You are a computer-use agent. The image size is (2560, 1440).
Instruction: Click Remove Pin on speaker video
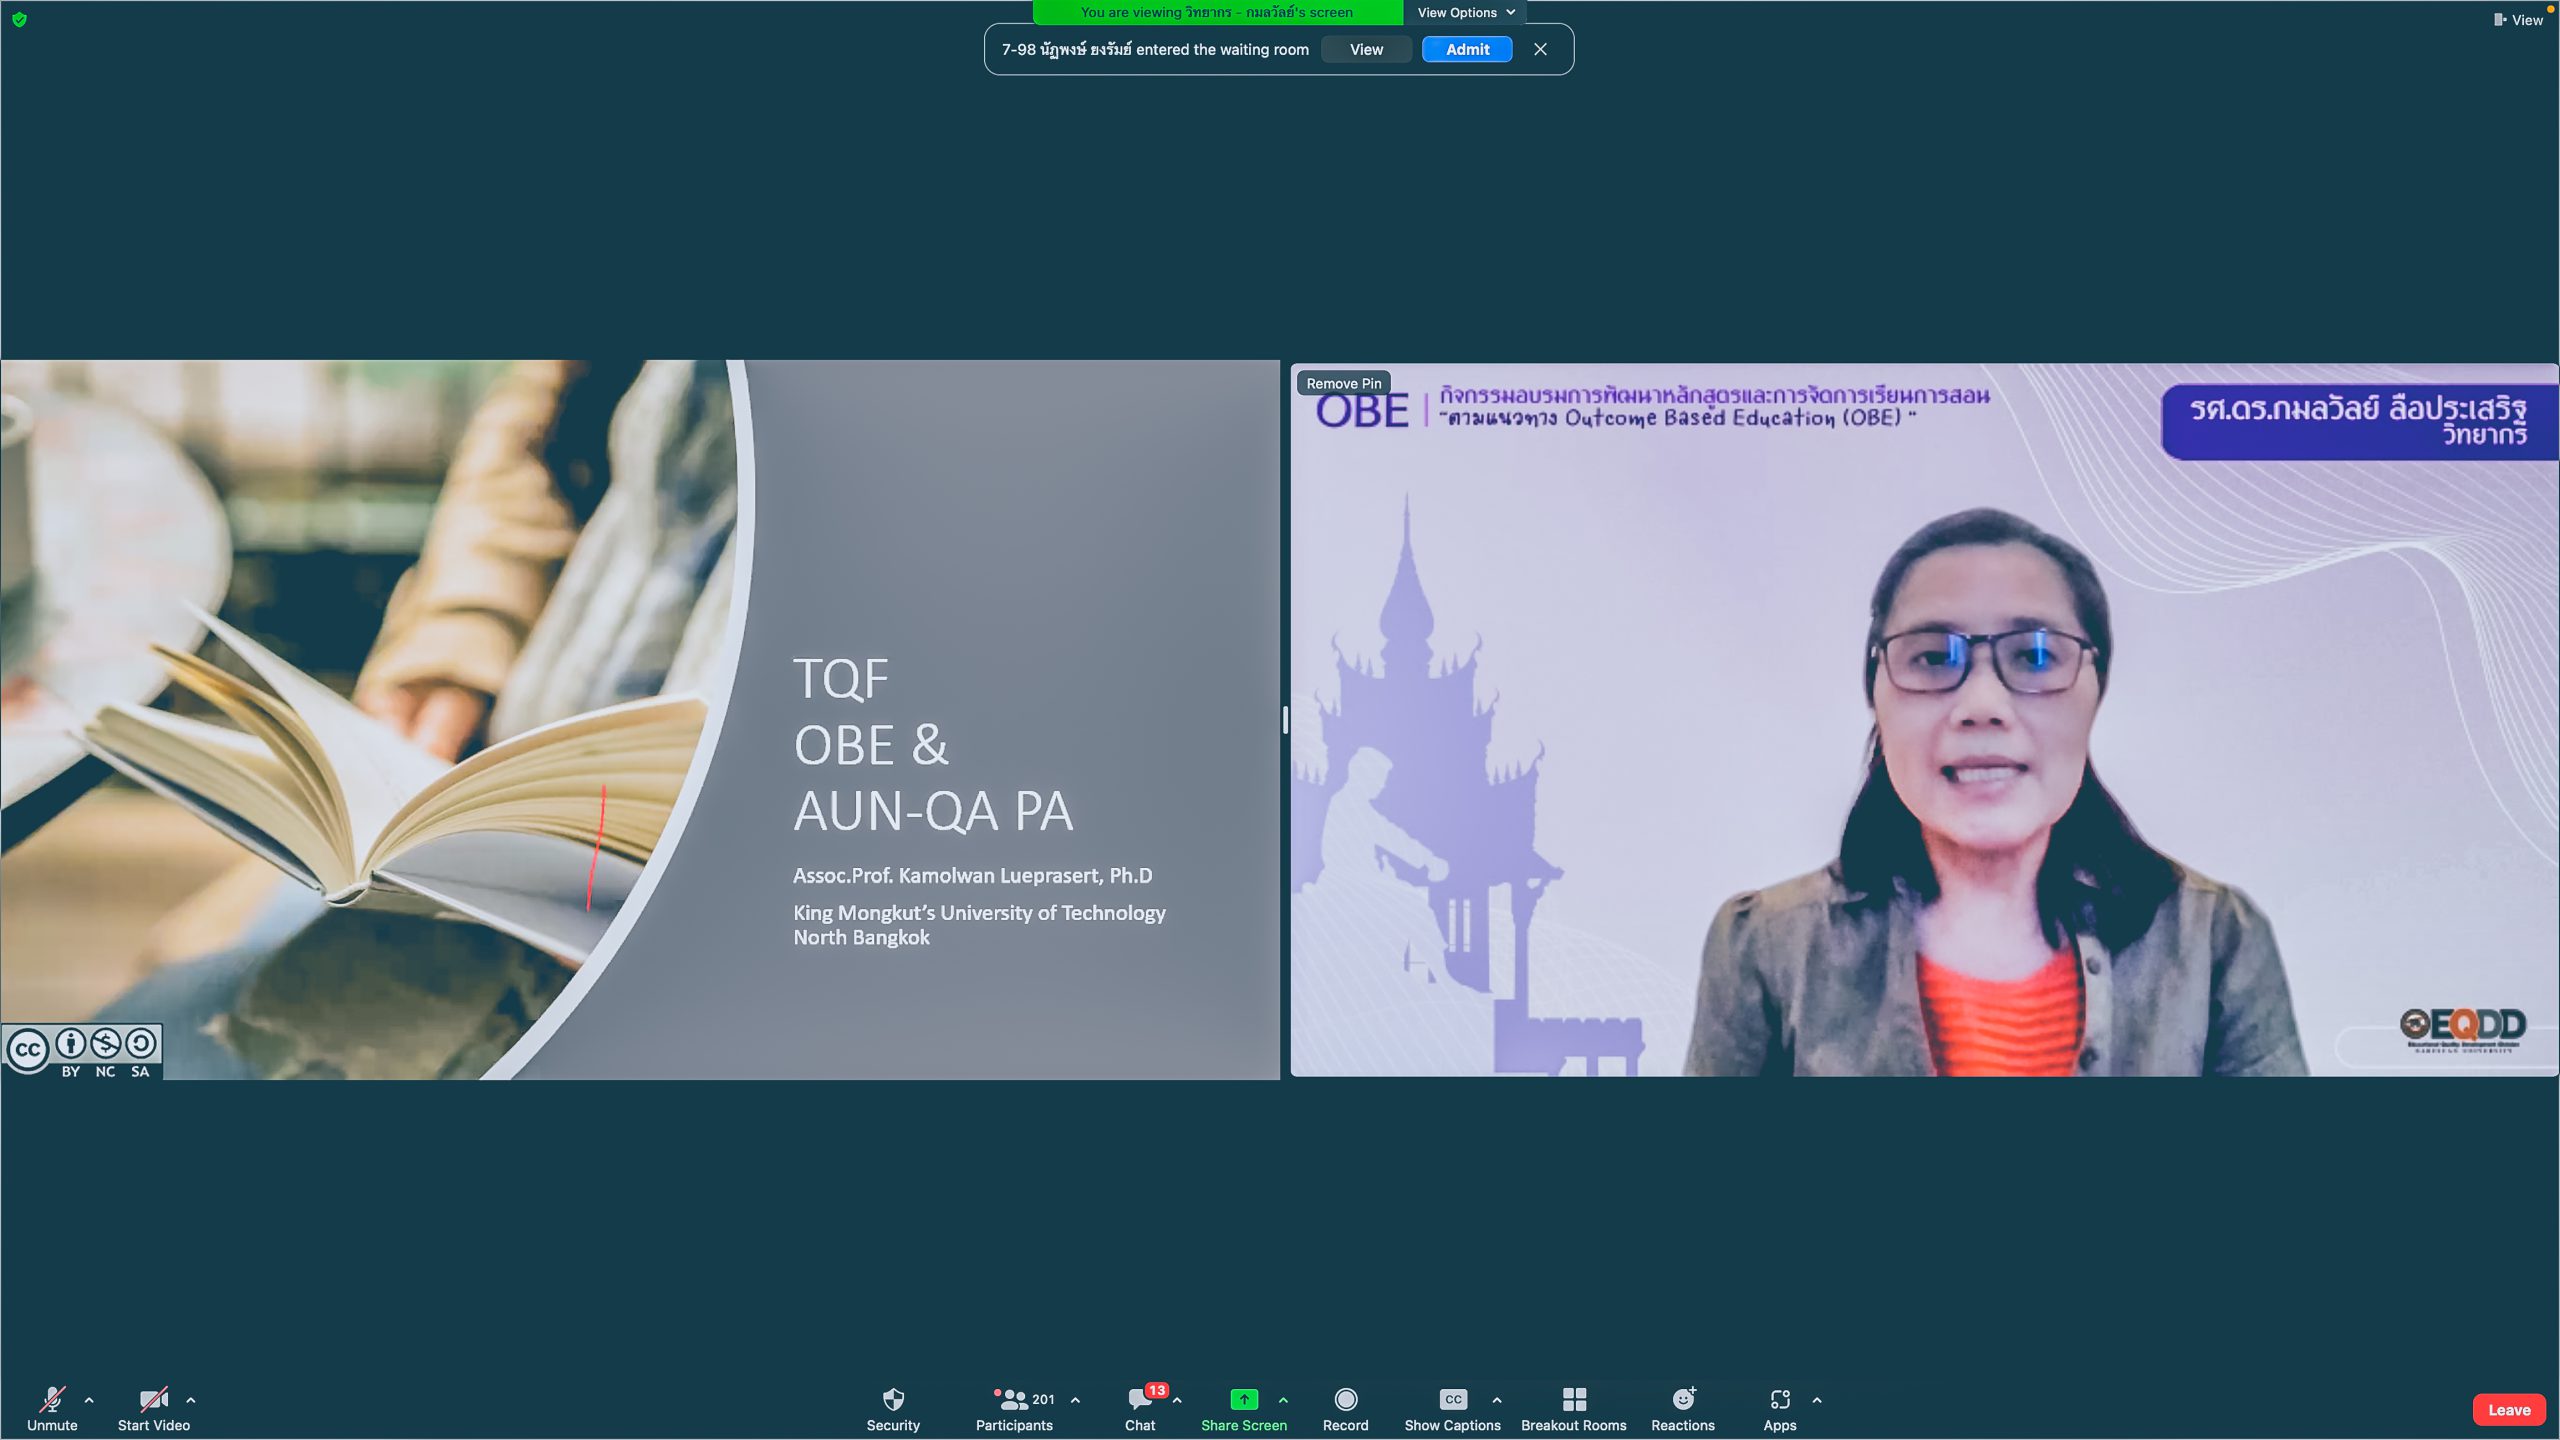(1343, 383)
